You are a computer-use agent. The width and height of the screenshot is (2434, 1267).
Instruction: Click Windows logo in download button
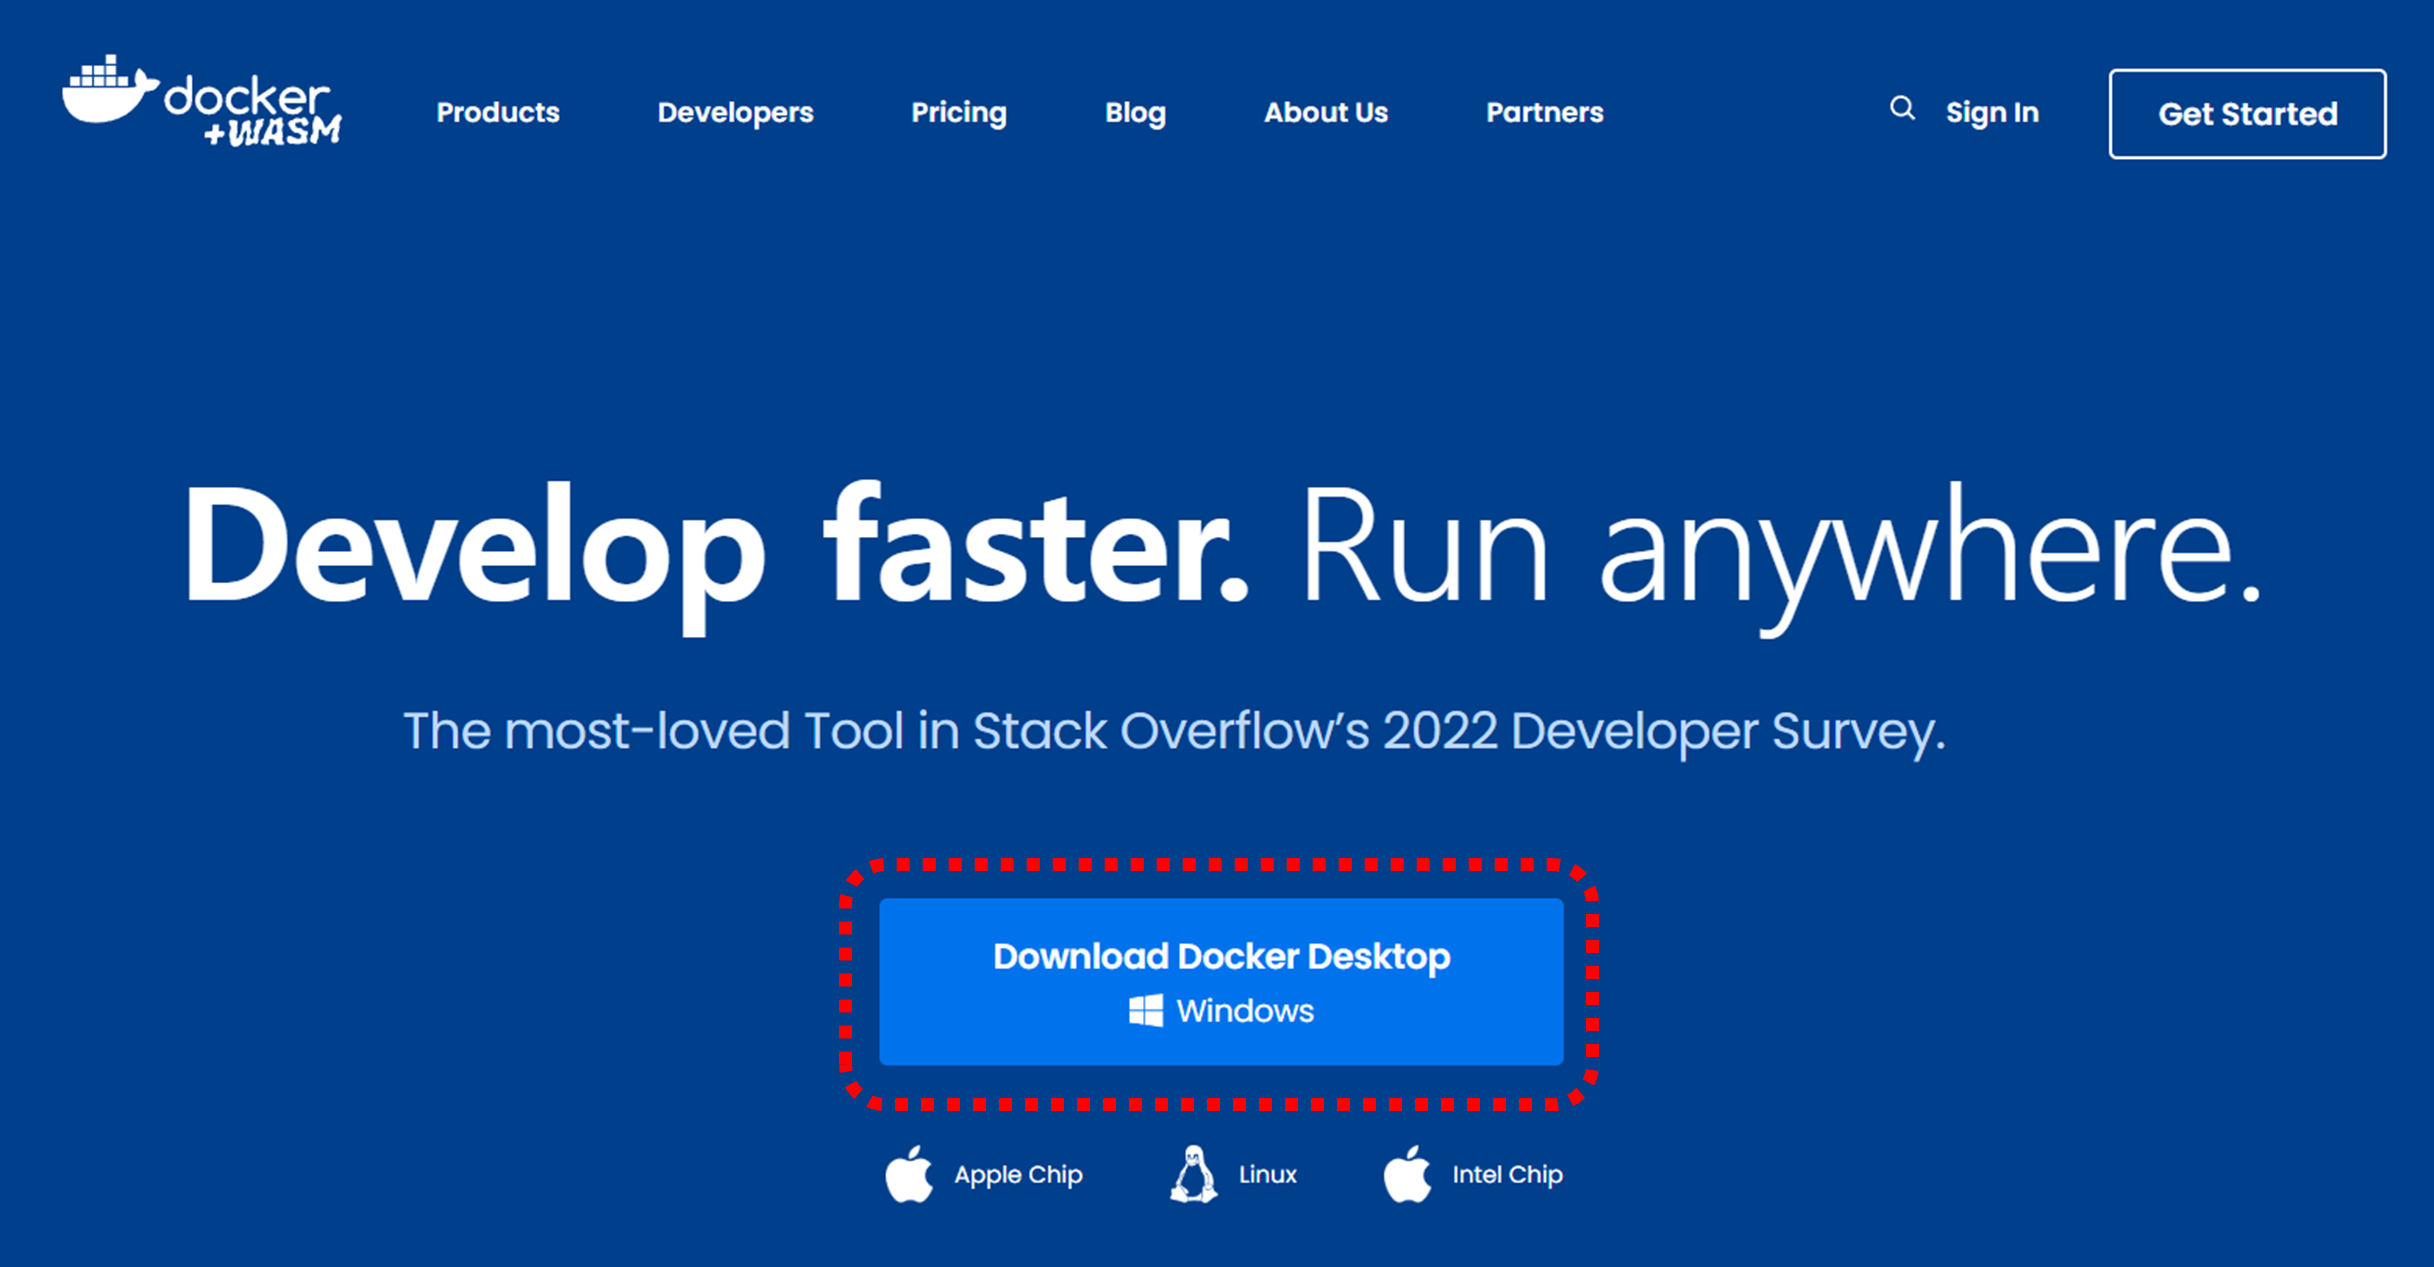click(1145, 1011)
